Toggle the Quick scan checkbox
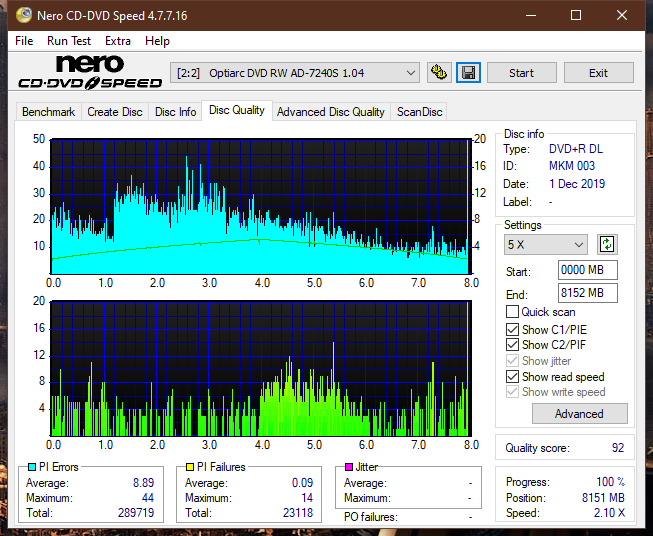 [x=512, y=312]
